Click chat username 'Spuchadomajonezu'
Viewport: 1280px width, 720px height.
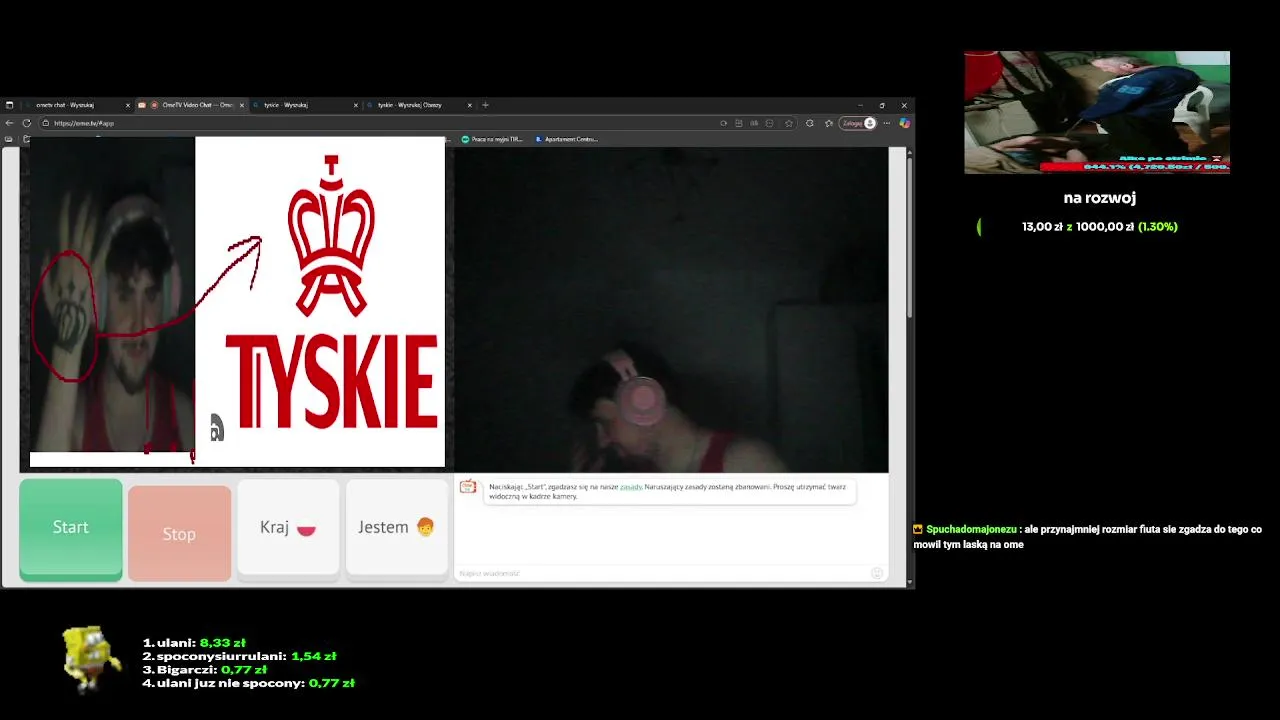tap(971, 529)
